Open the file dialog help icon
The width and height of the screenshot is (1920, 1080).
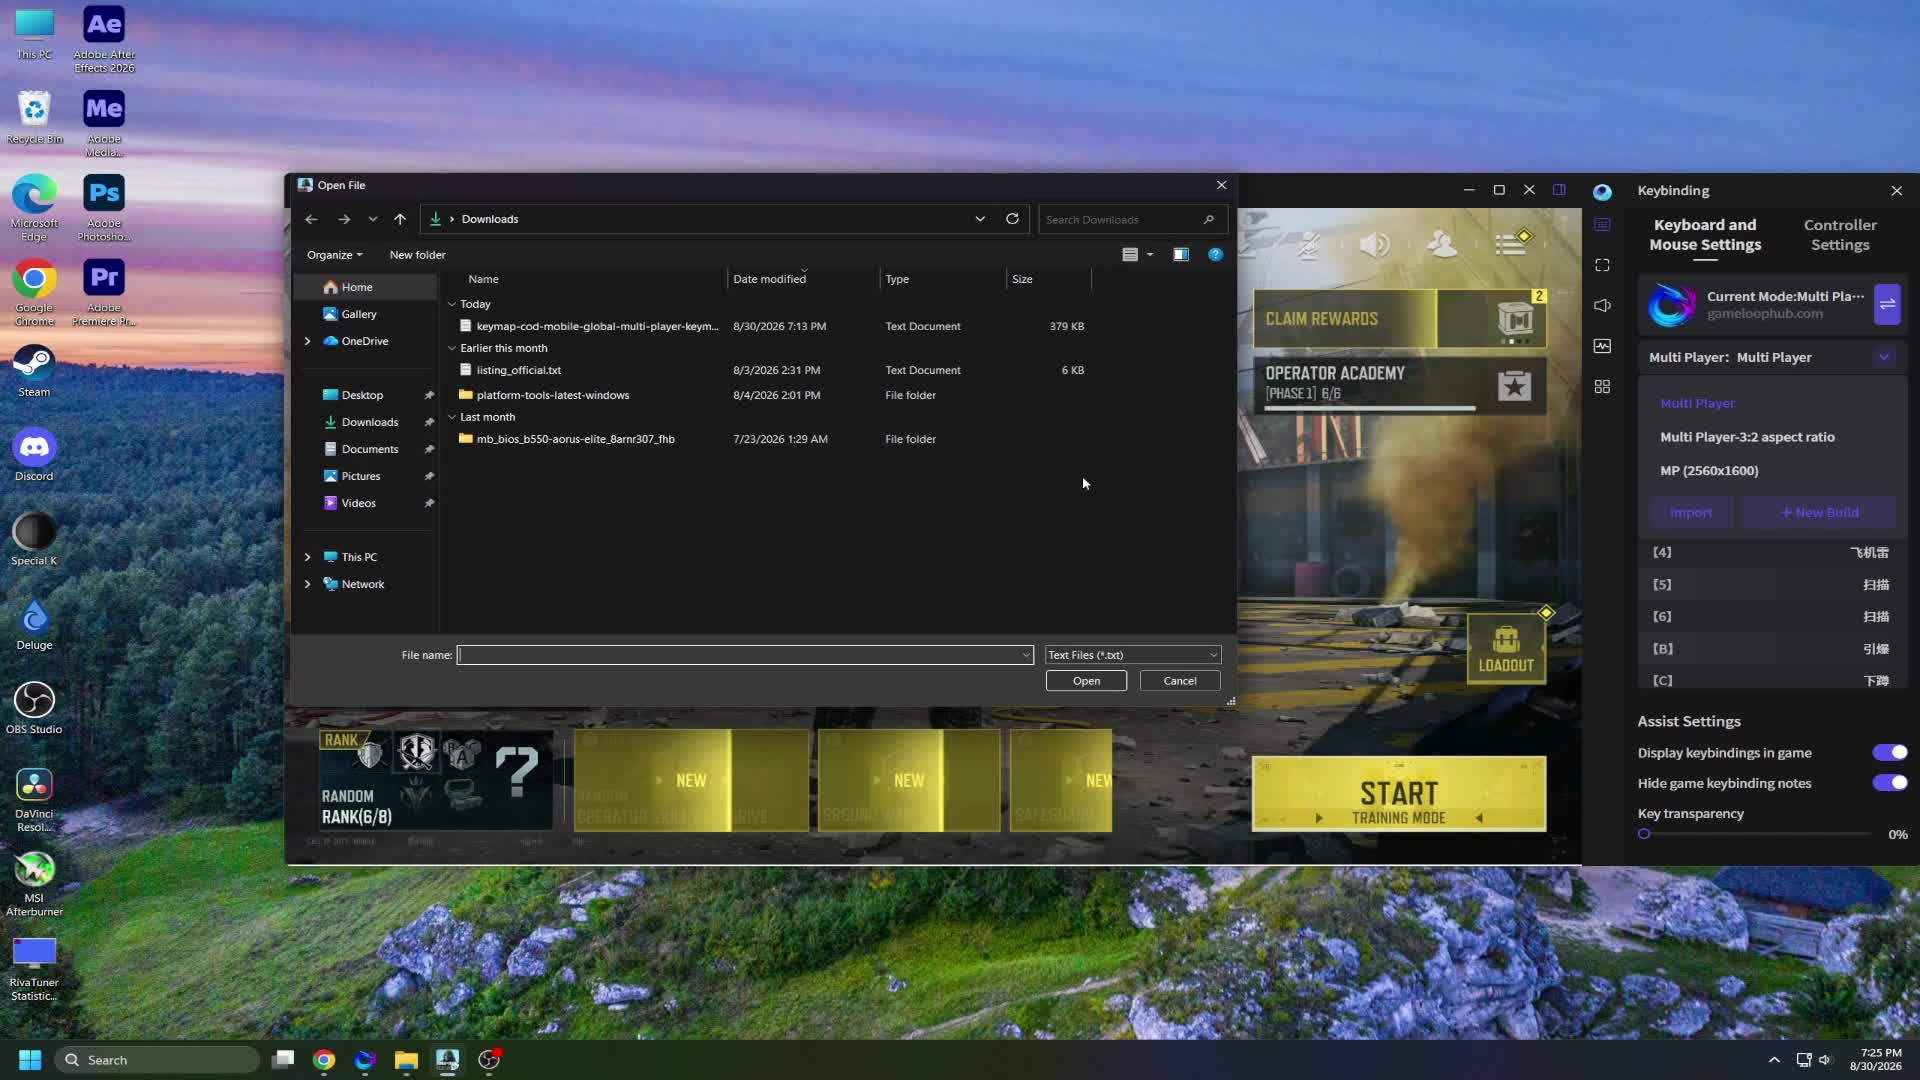tap(1215, 255)
